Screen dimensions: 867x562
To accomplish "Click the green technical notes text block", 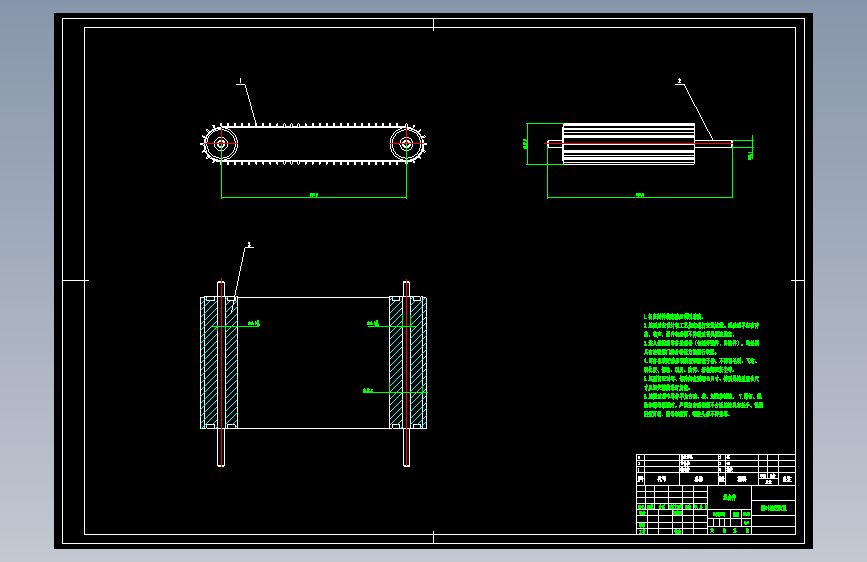I will pyautogui.click(x=703, y=365).
